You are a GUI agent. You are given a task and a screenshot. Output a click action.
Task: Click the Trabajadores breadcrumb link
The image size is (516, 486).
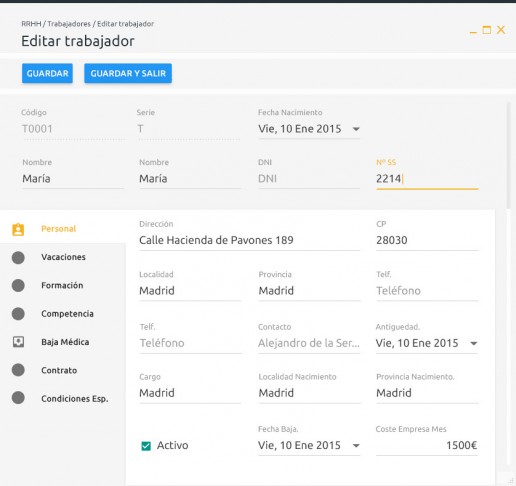tap(69, 24)
